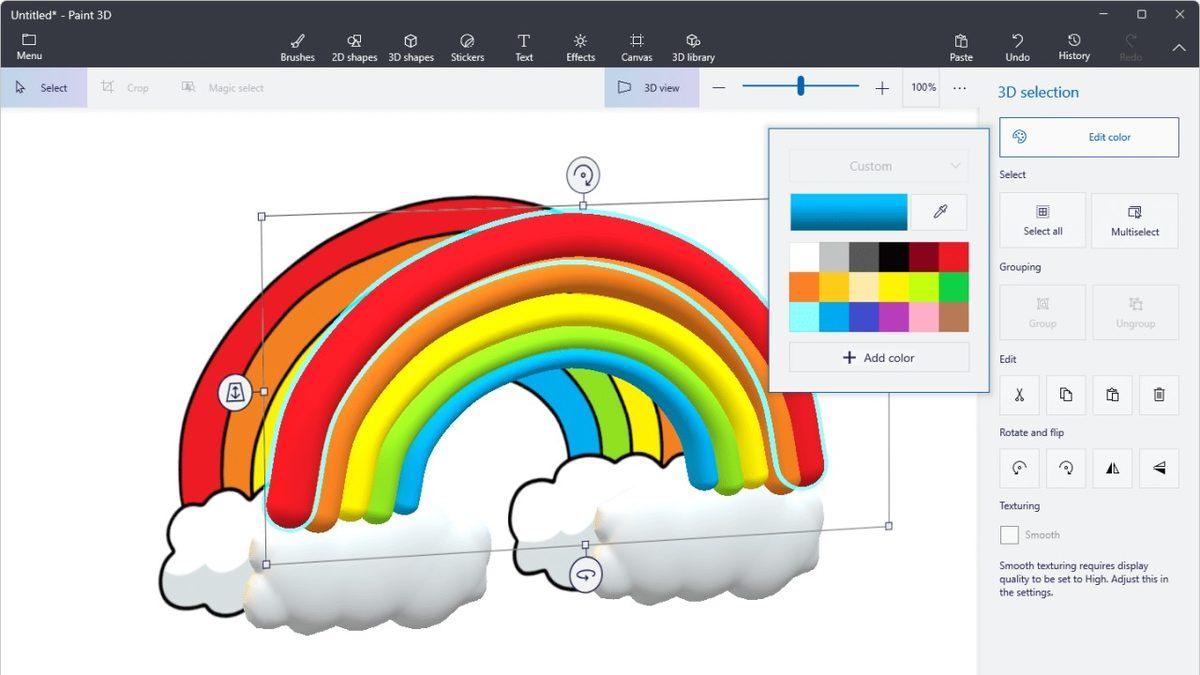Image resolution: width=1200 pixels, height=675 pixels.
Task: Pick a color with the eyedropper
Action: click(x=938, y=212)
